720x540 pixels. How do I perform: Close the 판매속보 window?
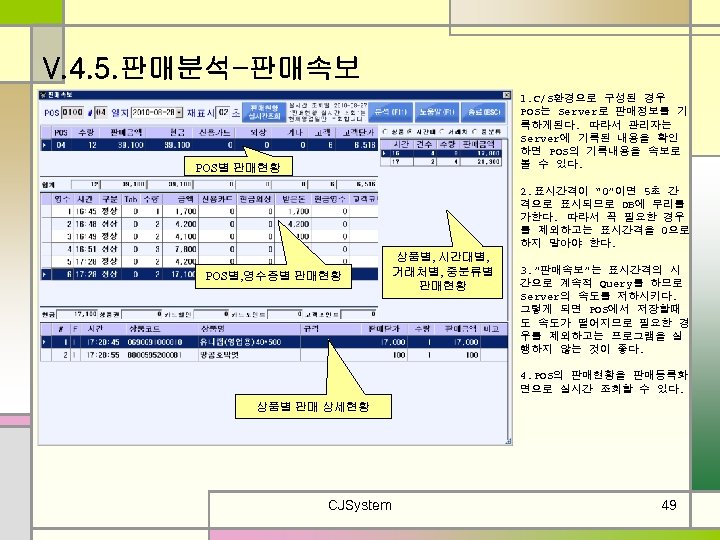[506, 95]
